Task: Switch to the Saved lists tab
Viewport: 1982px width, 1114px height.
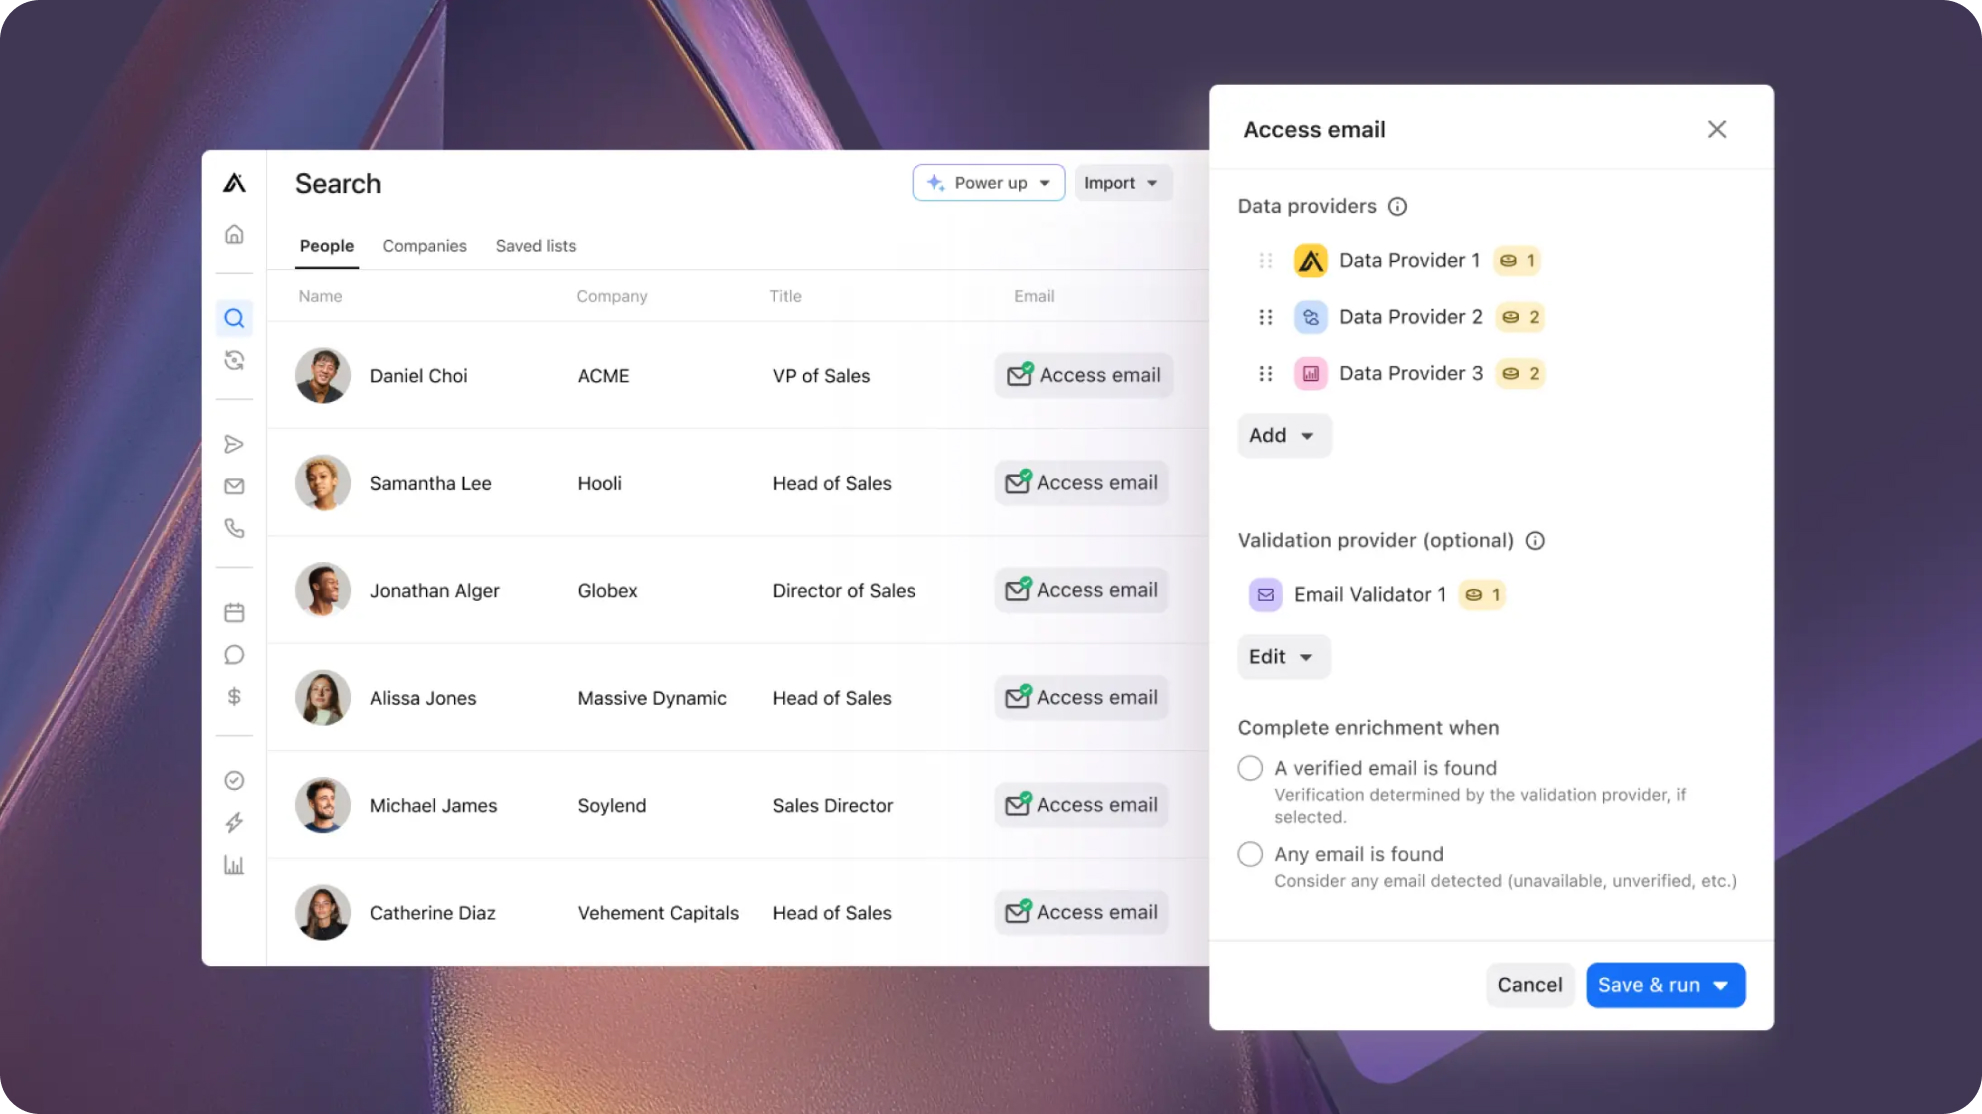Action: coord(535,246)
